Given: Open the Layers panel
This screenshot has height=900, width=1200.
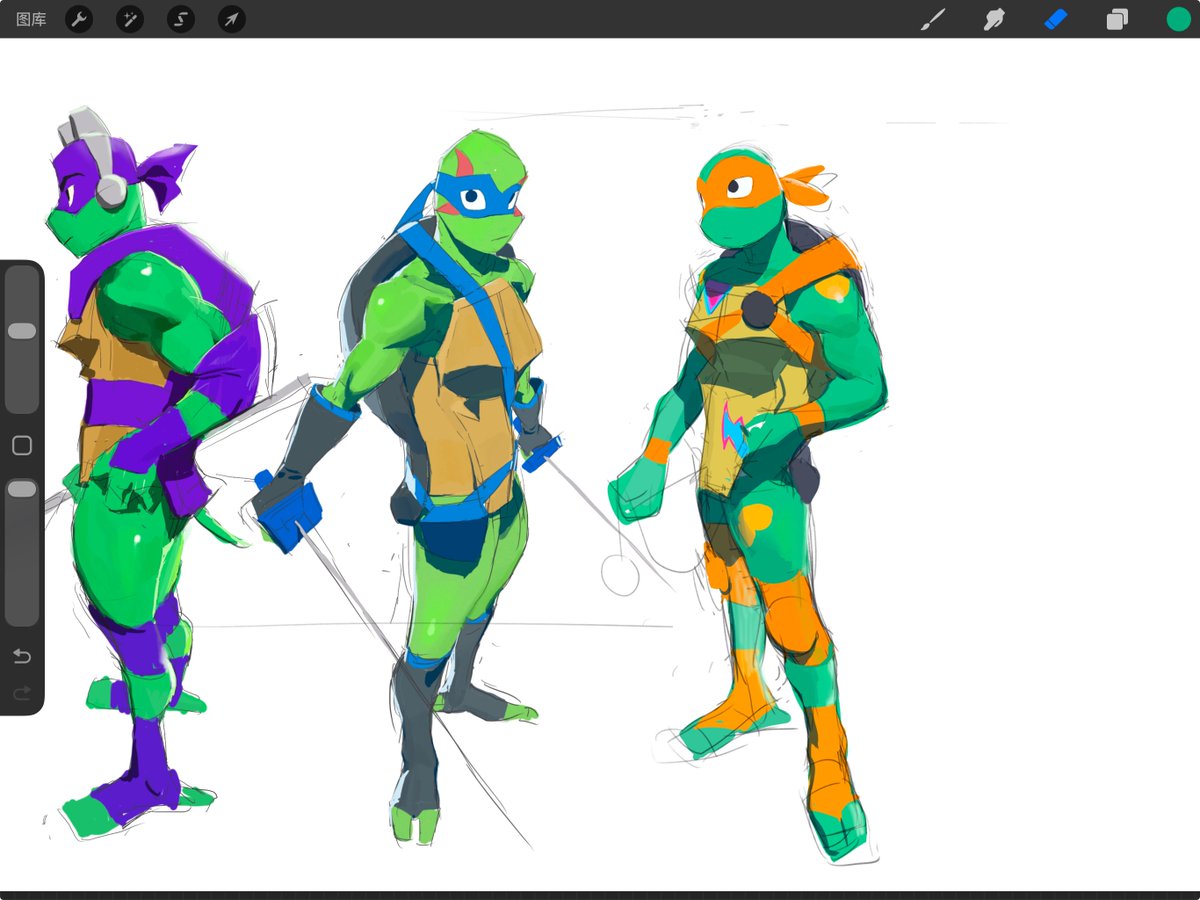Looking at the screenshot, I should (1117, 19).
